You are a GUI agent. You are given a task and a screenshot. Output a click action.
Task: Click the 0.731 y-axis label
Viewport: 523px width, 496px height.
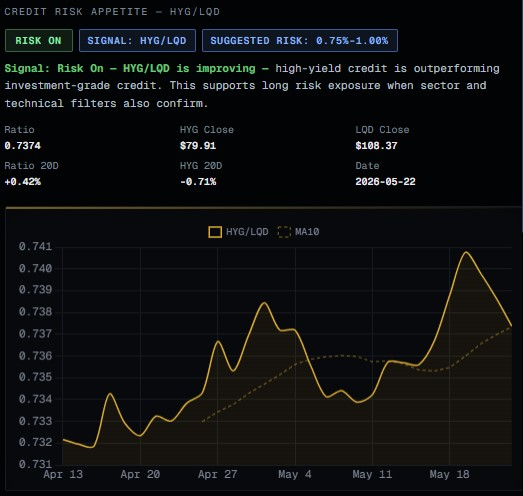click(x=35, y=464)
